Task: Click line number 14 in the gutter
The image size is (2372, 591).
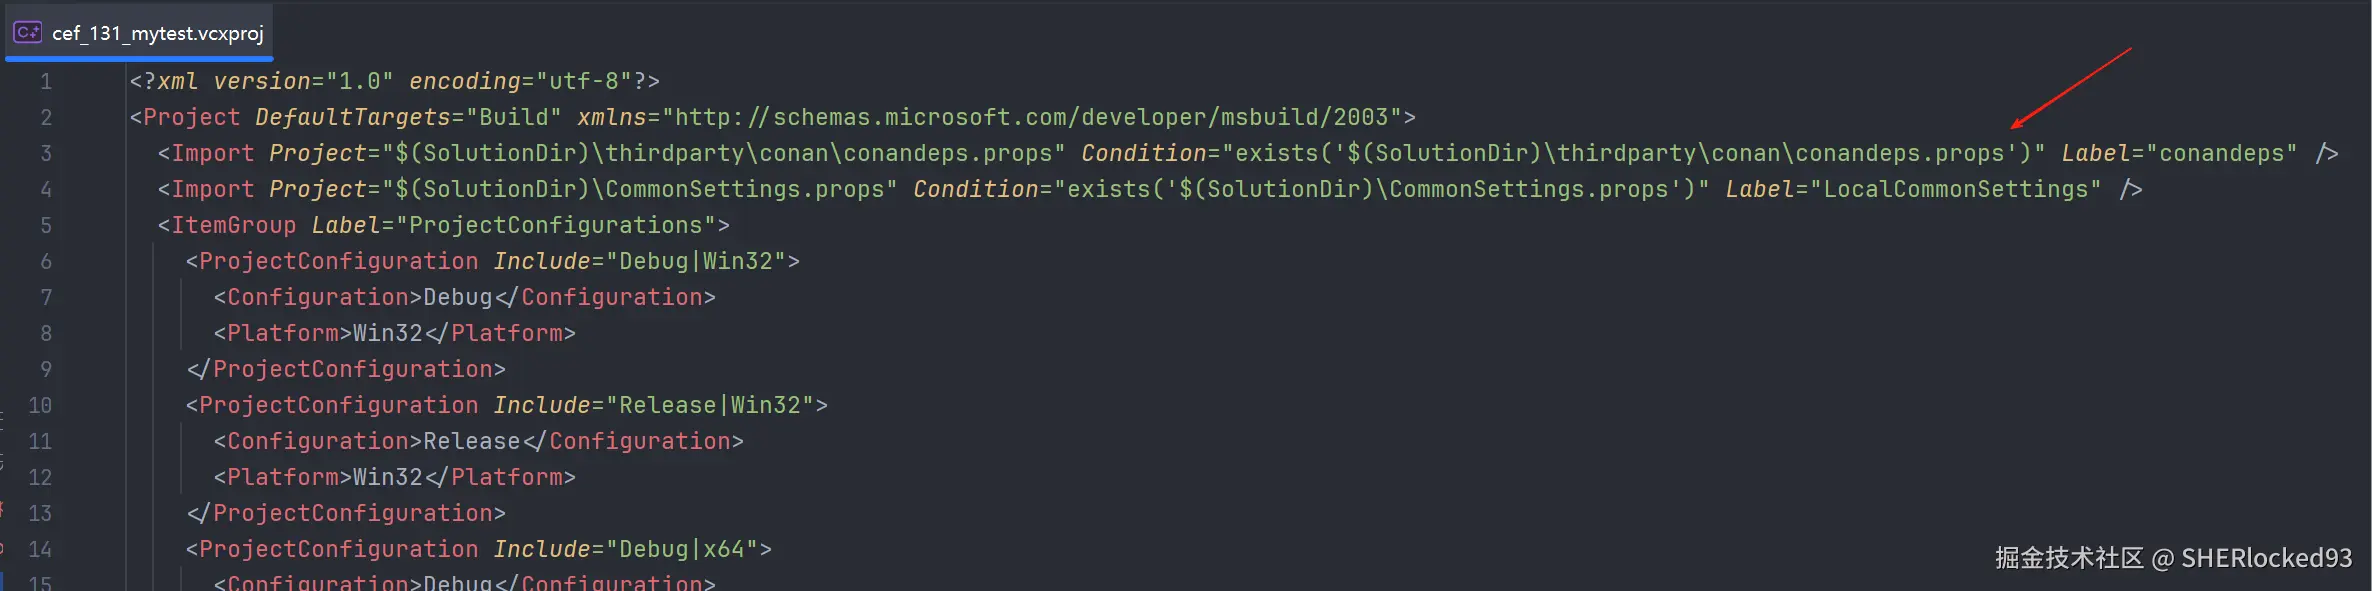Action: click(x=40, y=549)
